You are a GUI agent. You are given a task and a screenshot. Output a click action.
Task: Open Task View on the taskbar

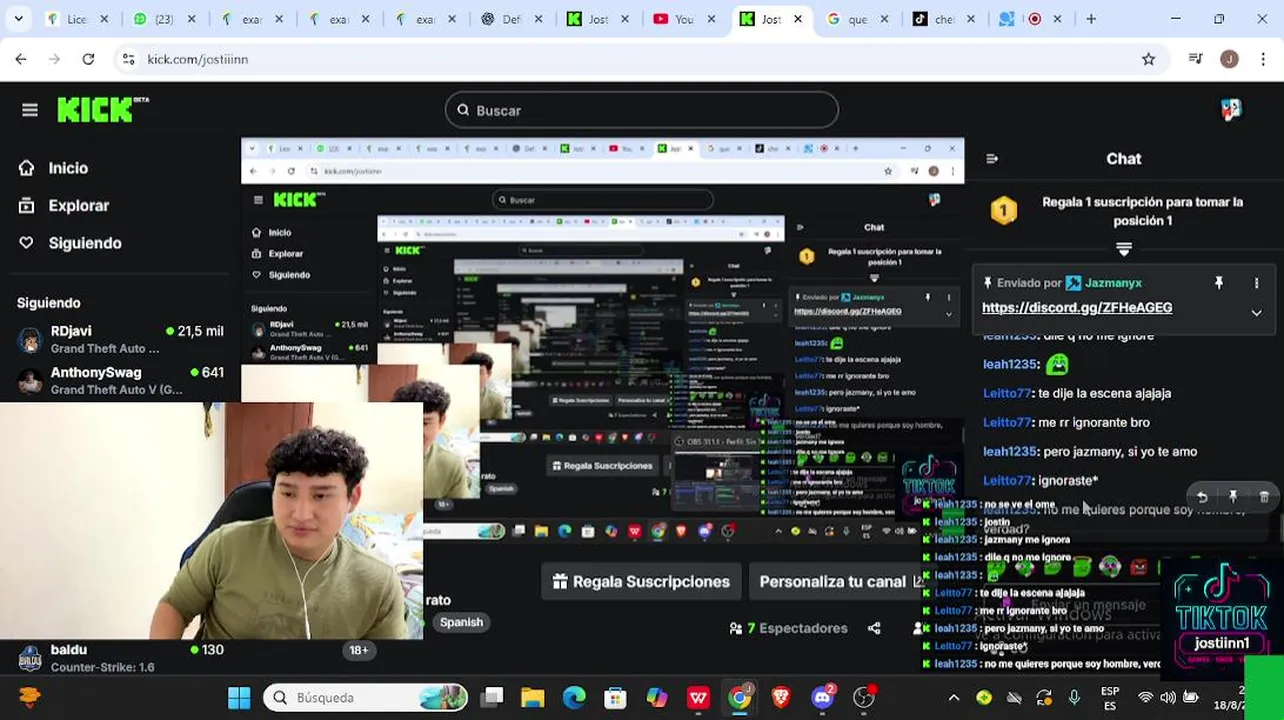pos(491,697)
